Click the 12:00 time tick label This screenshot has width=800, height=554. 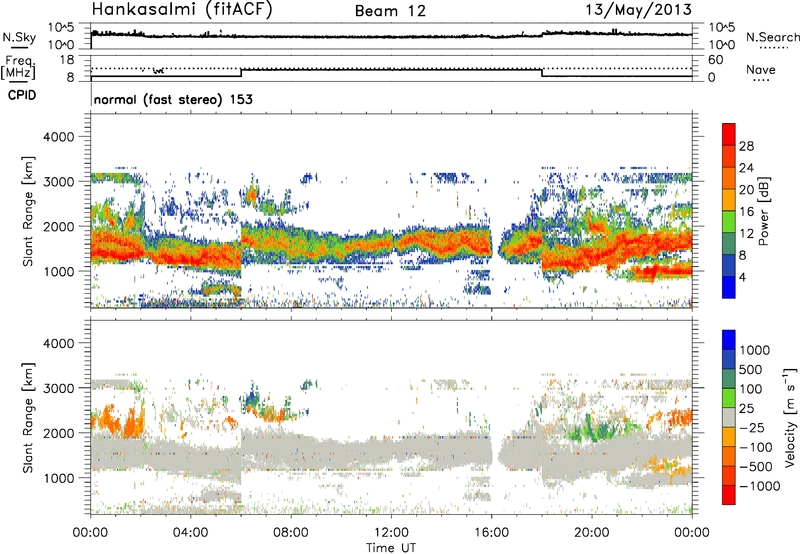[391, 533]
